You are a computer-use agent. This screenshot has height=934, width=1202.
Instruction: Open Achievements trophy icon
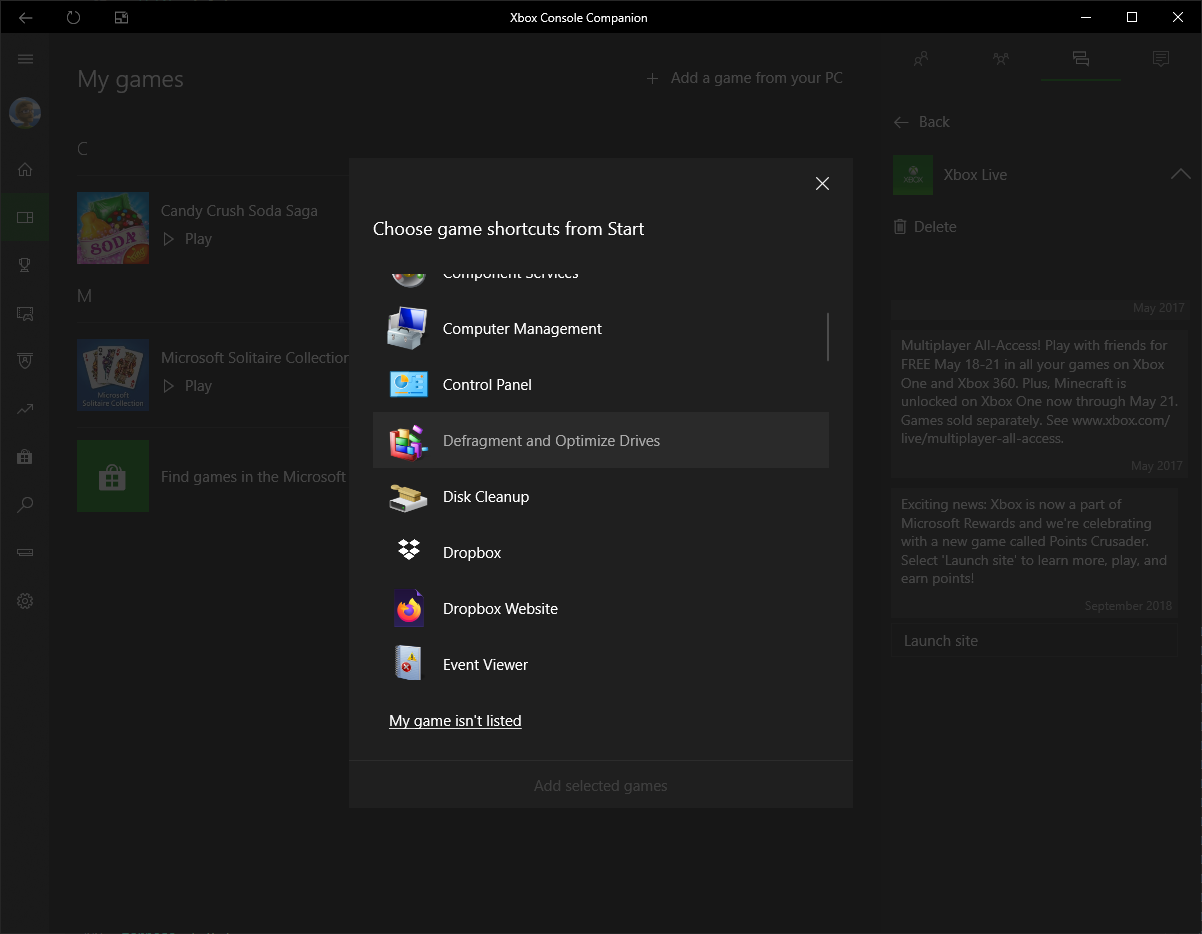26,265
